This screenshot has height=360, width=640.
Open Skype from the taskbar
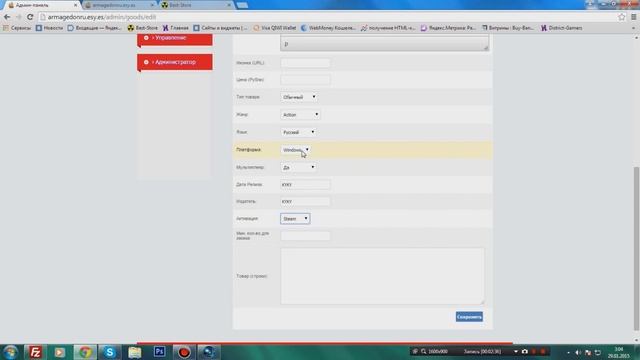coord(110,352)
